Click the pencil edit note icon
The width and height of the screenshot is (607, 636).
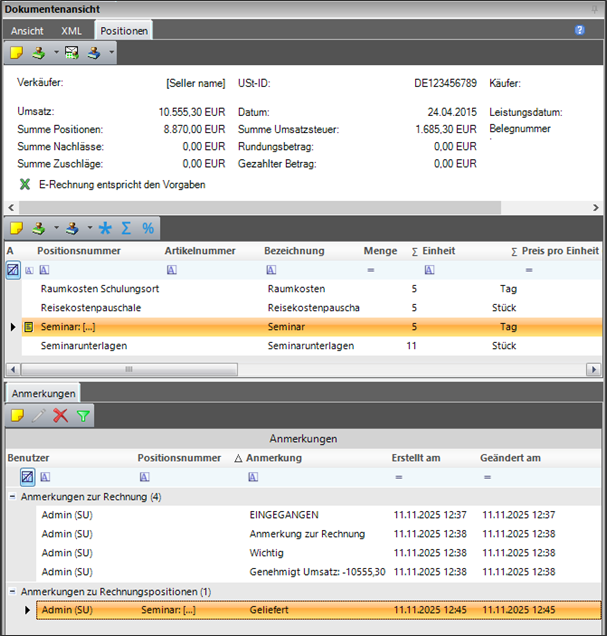point(39,416)
